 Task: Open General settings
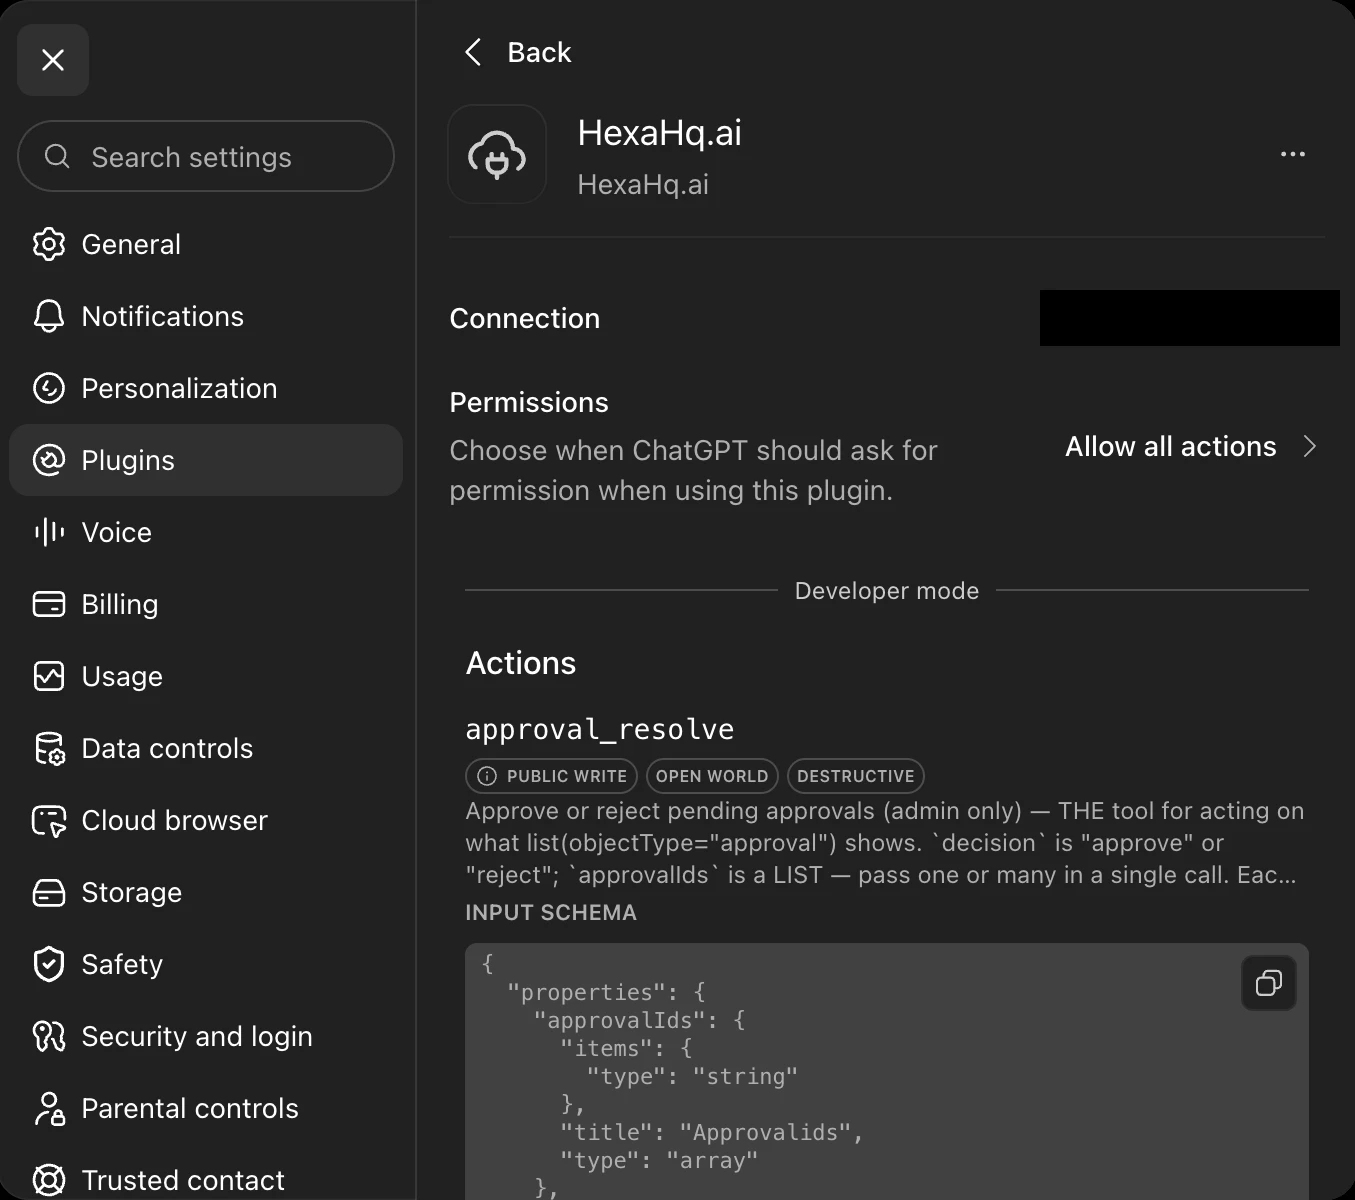(x=206, y=244)
